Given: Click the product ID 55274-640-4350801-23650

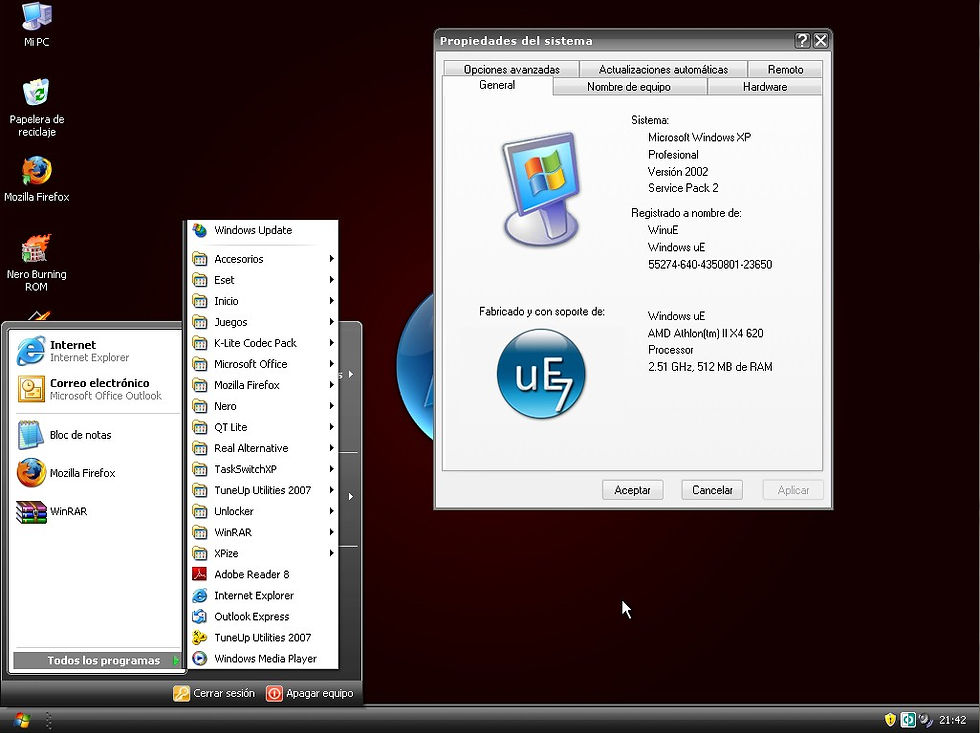Looking at the screenshot, I should 710,265.
